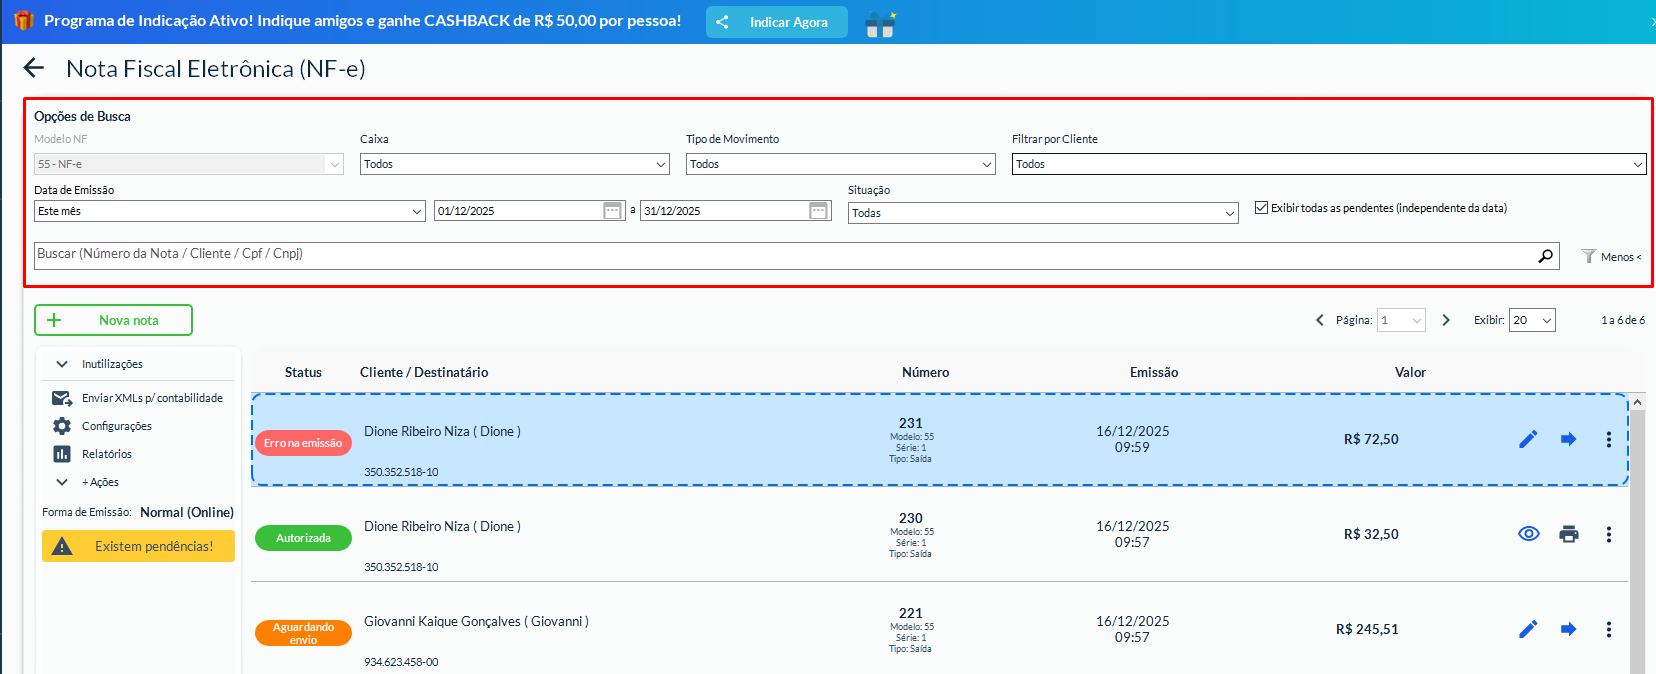The image size is (1656, 674).
Task: Open the calendar picker for start date
Action: pos(613,210)
